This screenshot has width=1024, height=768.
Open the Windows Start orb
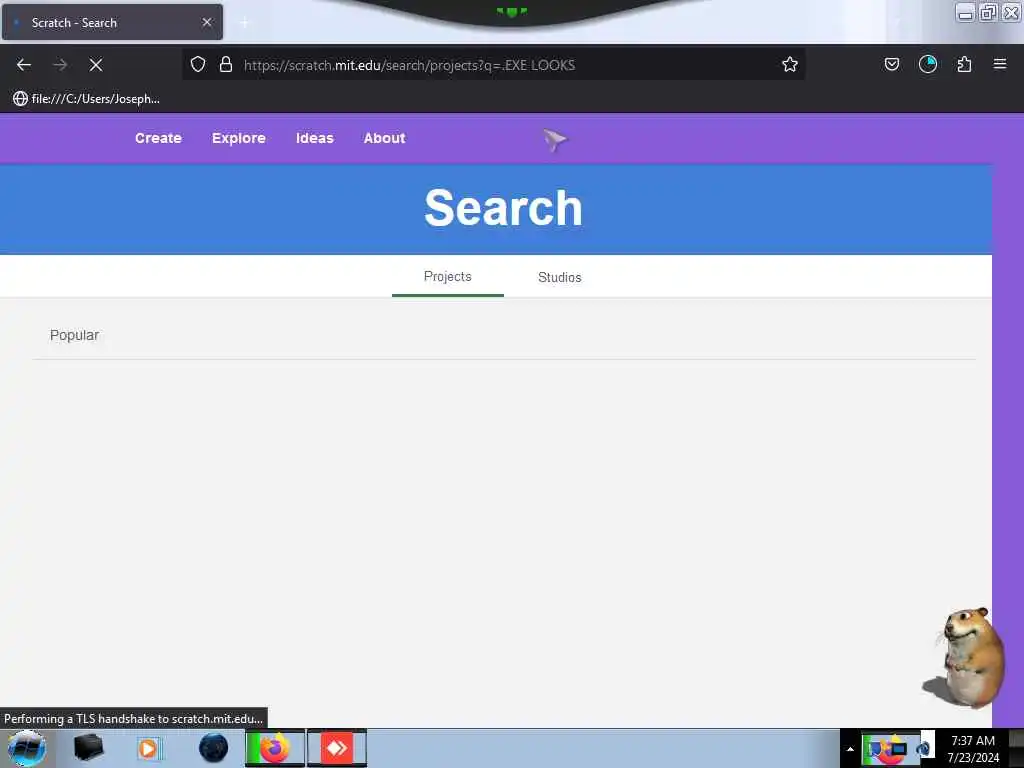27,748
